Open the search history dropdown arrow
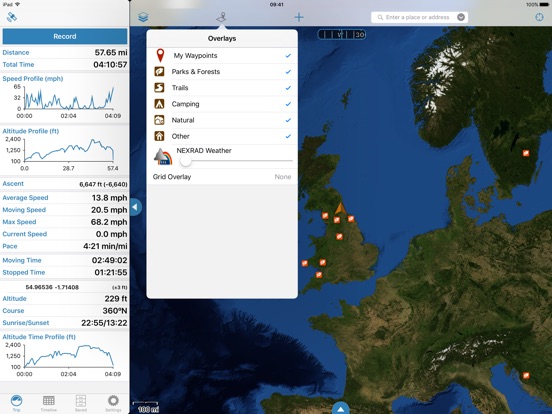 tap(461, 17)
